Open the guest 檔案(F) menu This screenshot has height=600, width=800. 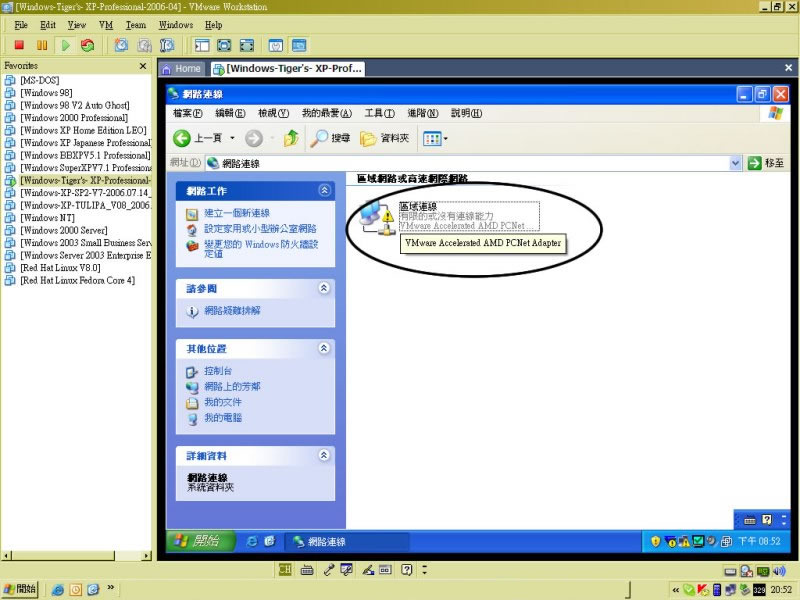(x=188, y=113)
